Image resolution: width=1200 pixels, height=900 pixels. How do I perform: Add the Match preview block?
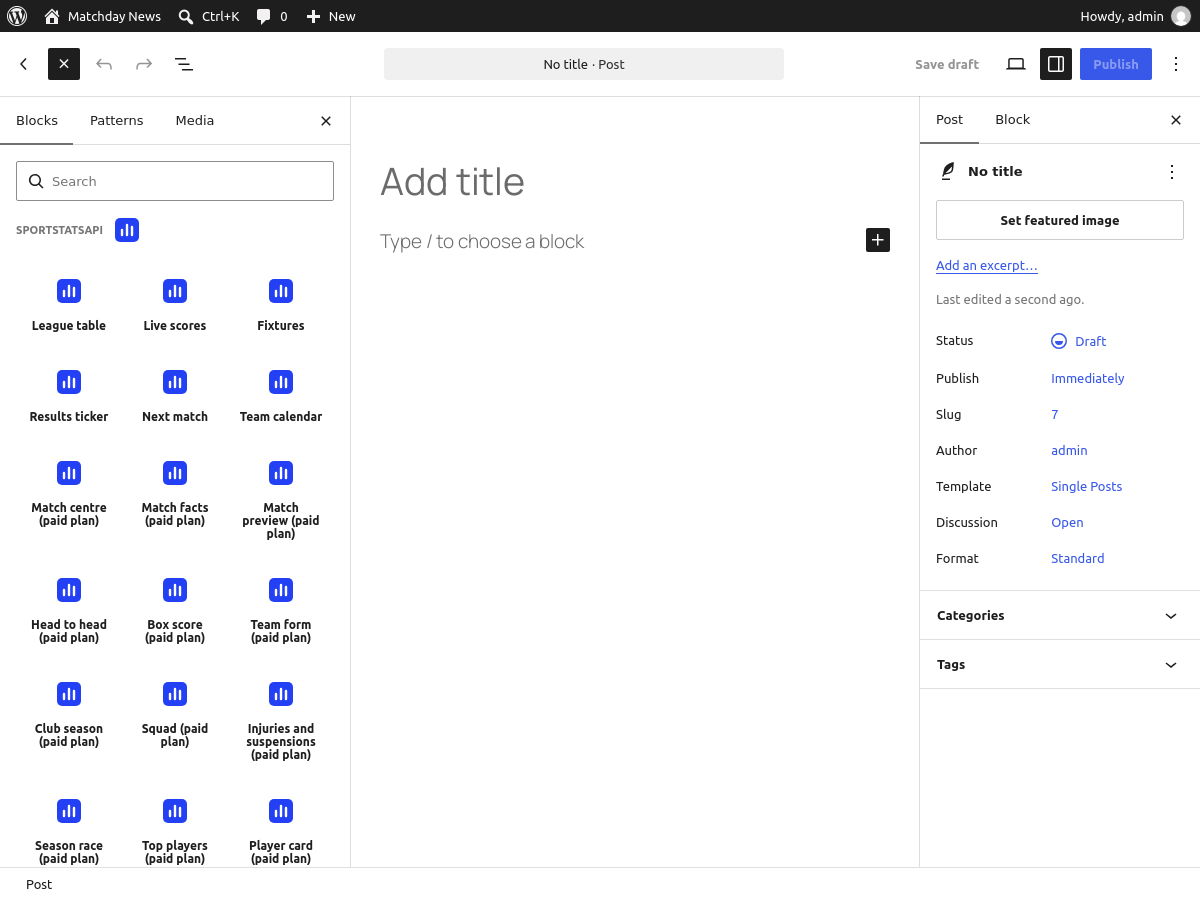[x=281, y=500]
